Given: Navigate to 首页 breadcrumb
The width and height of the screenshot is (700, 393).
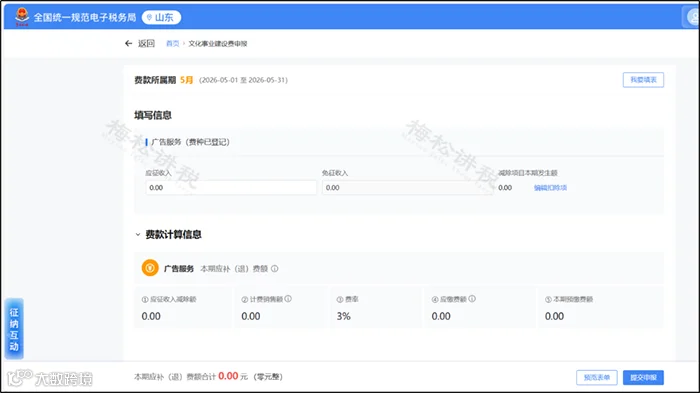Looking at the screenshot, I should point(172,43).
